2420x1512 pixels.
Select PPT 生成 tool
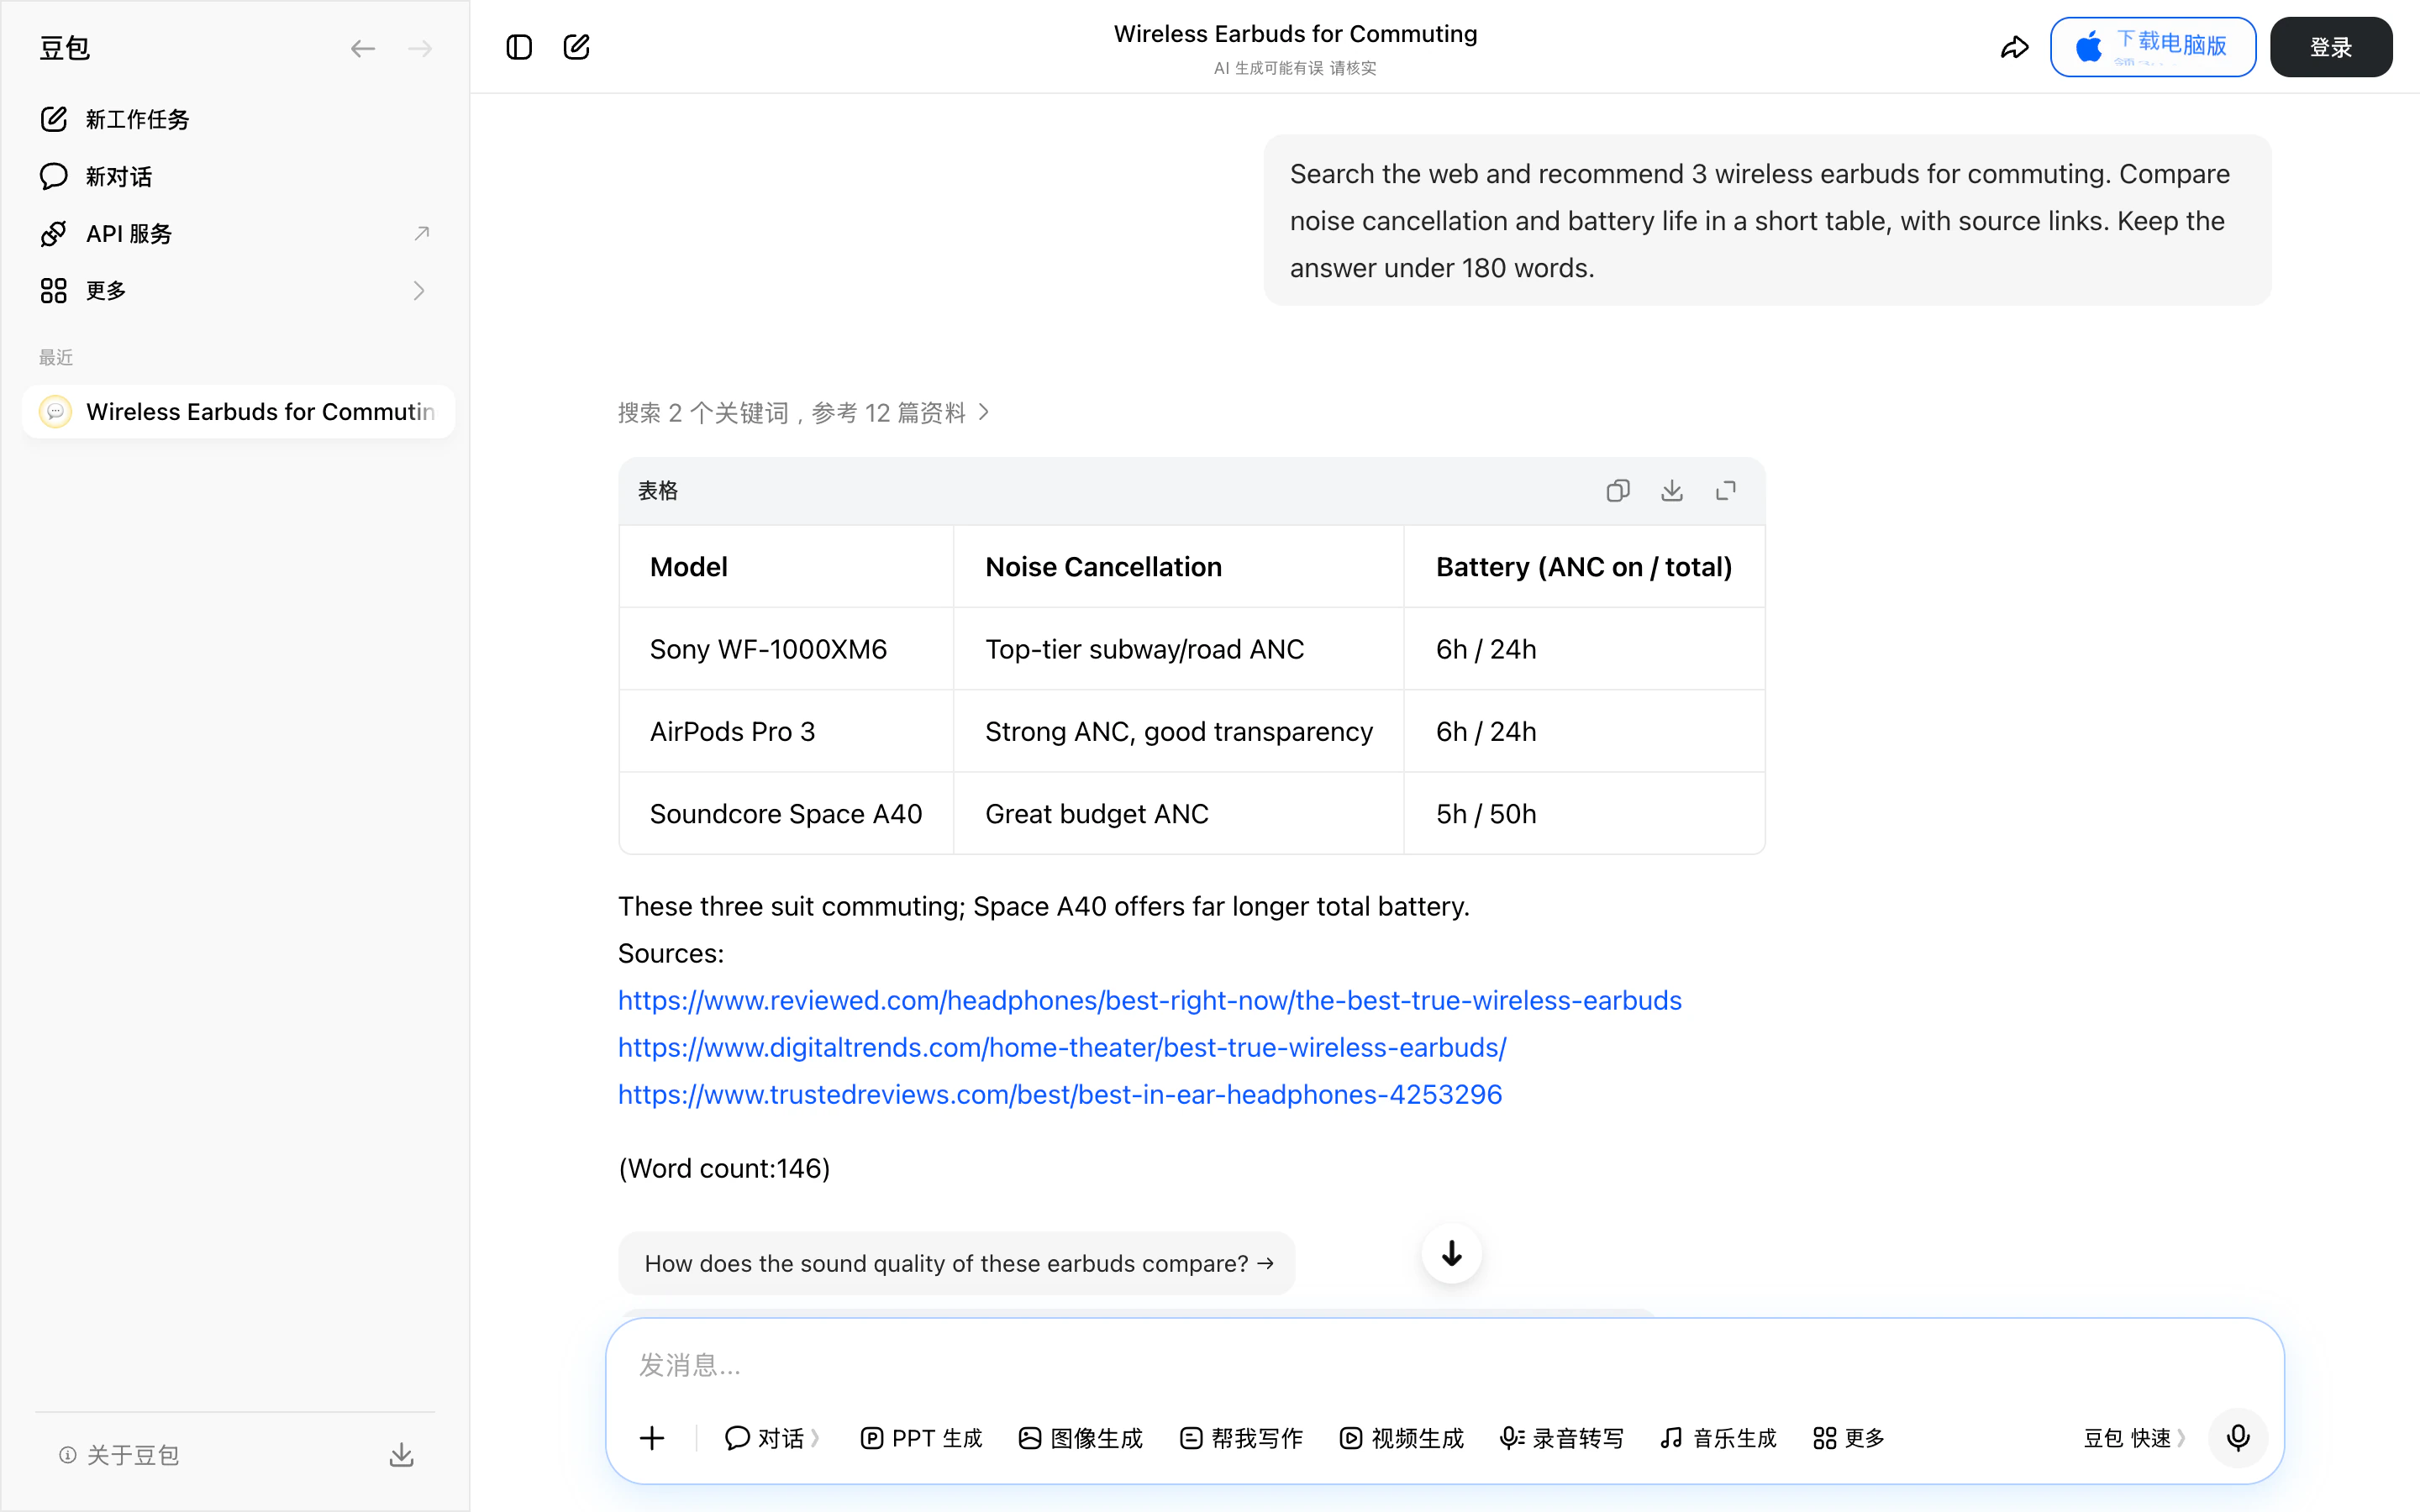click(921, 1438)
